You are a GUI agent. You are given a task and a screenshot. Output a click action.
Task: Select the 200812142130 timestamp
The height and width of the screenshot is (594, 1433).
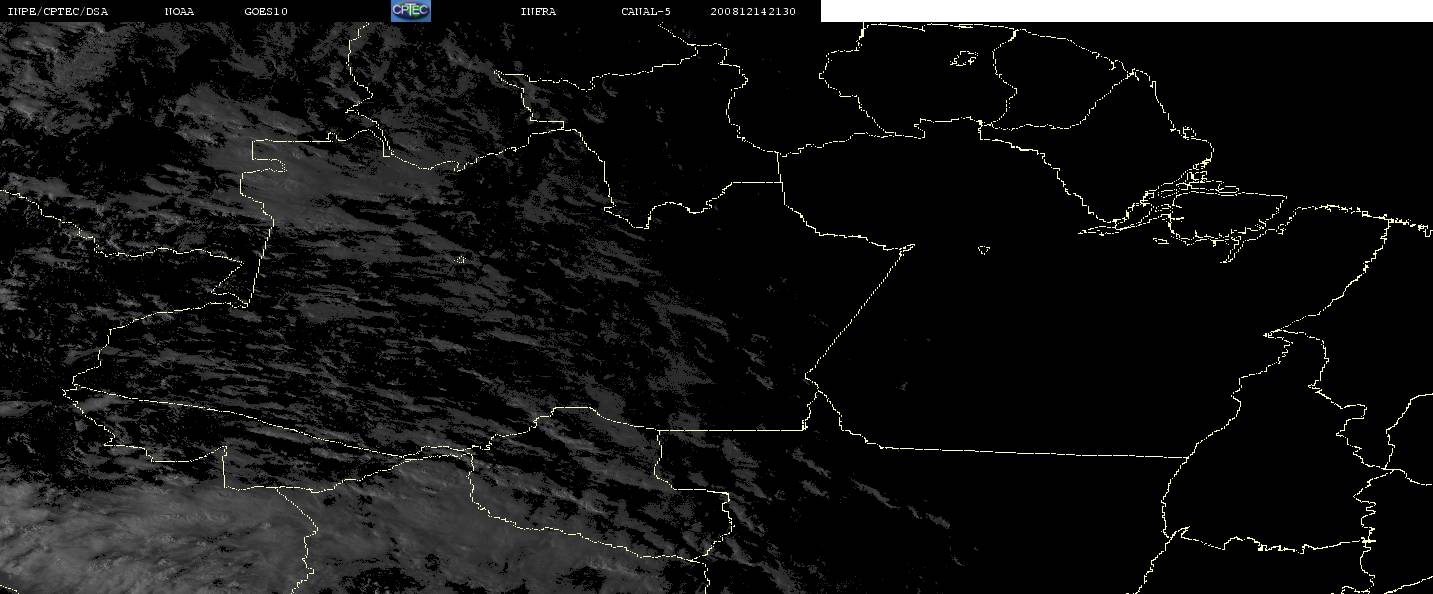pyautogui.click(x=754, y=12)
